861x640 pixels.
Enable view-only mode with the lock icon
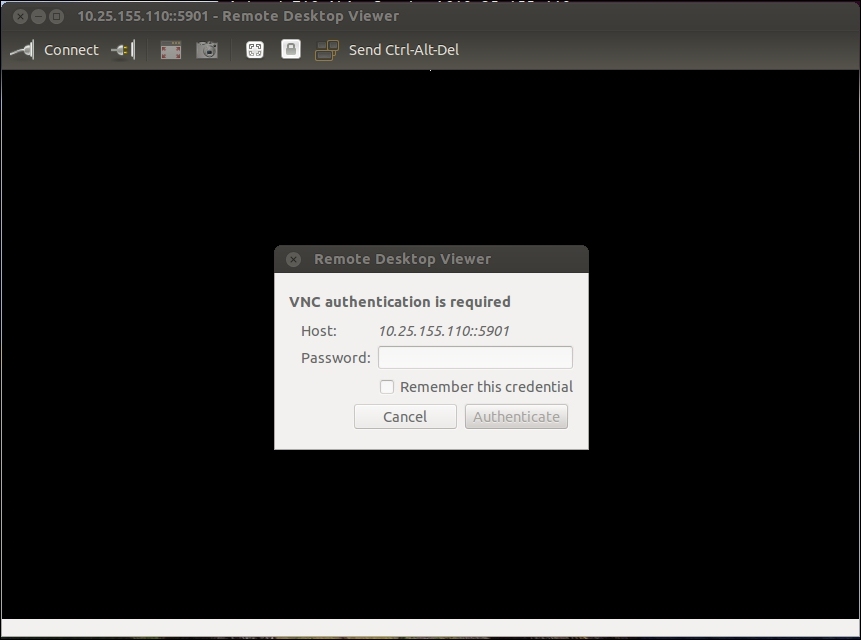(x=290, y=48)
